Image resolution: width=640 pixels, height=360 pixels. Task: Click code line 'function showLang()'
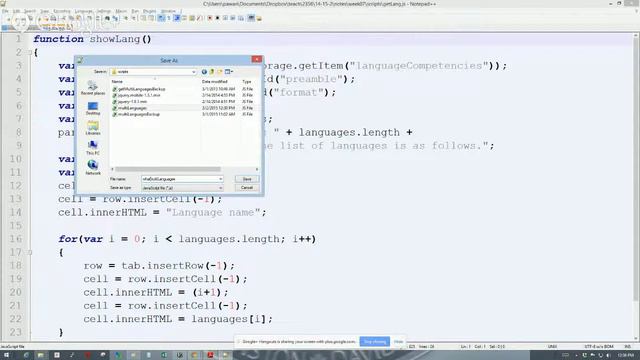tap(92, 39)
